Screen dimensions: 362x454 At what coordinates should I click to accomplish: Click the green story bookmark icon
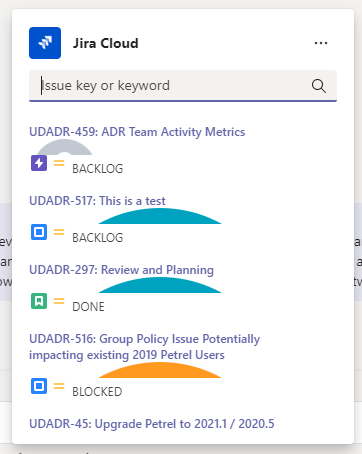point(39,301)
